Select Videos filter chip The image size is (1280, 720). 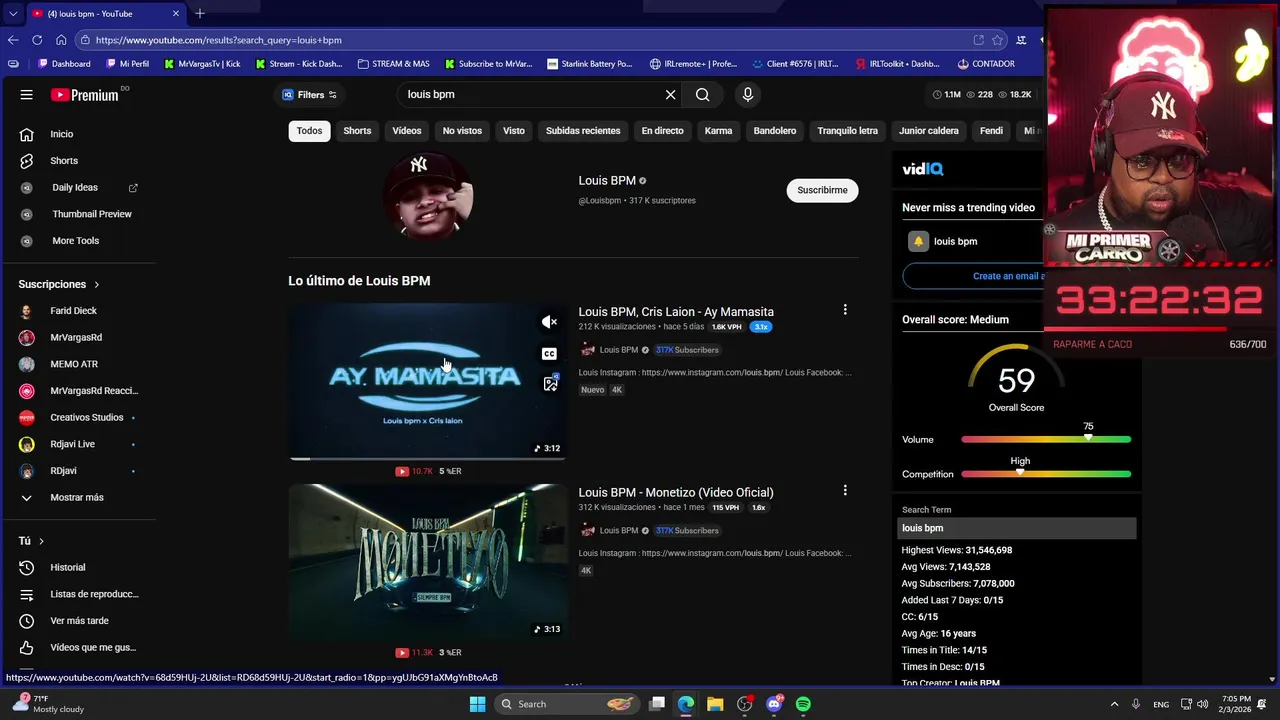pos(407,131)
